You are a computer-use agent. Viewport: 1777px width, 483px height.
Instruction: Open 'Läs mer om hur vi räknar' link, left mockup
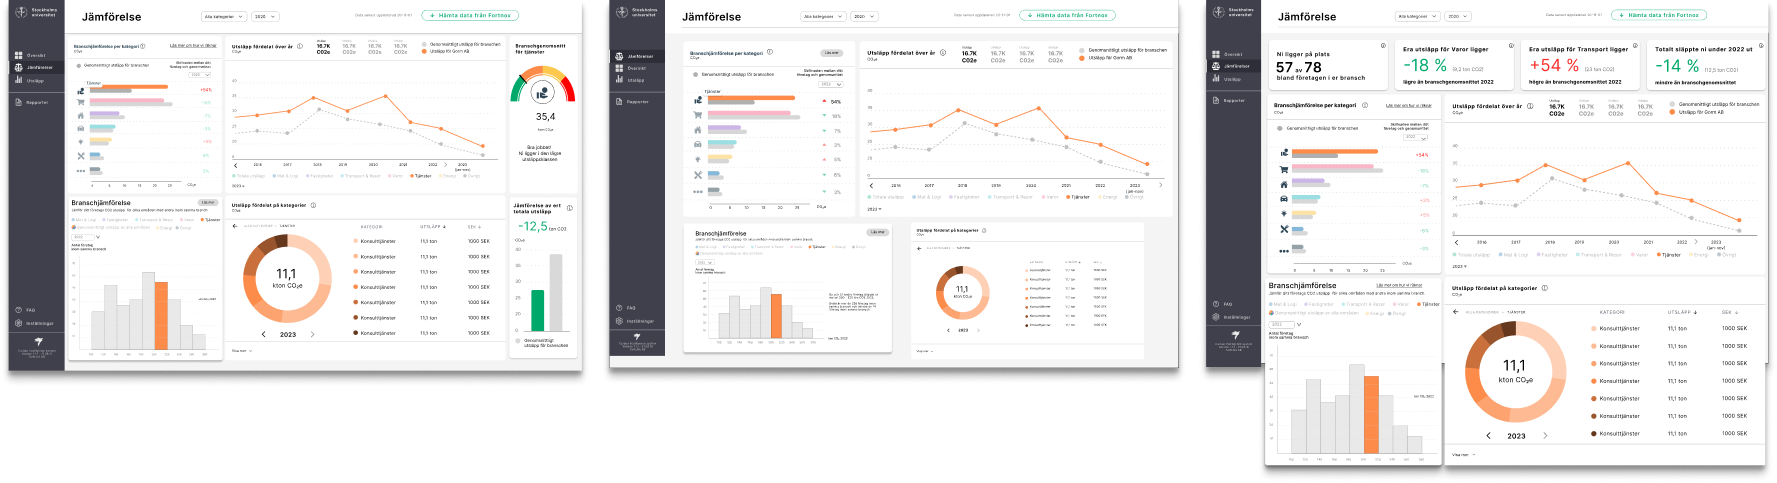193,46
